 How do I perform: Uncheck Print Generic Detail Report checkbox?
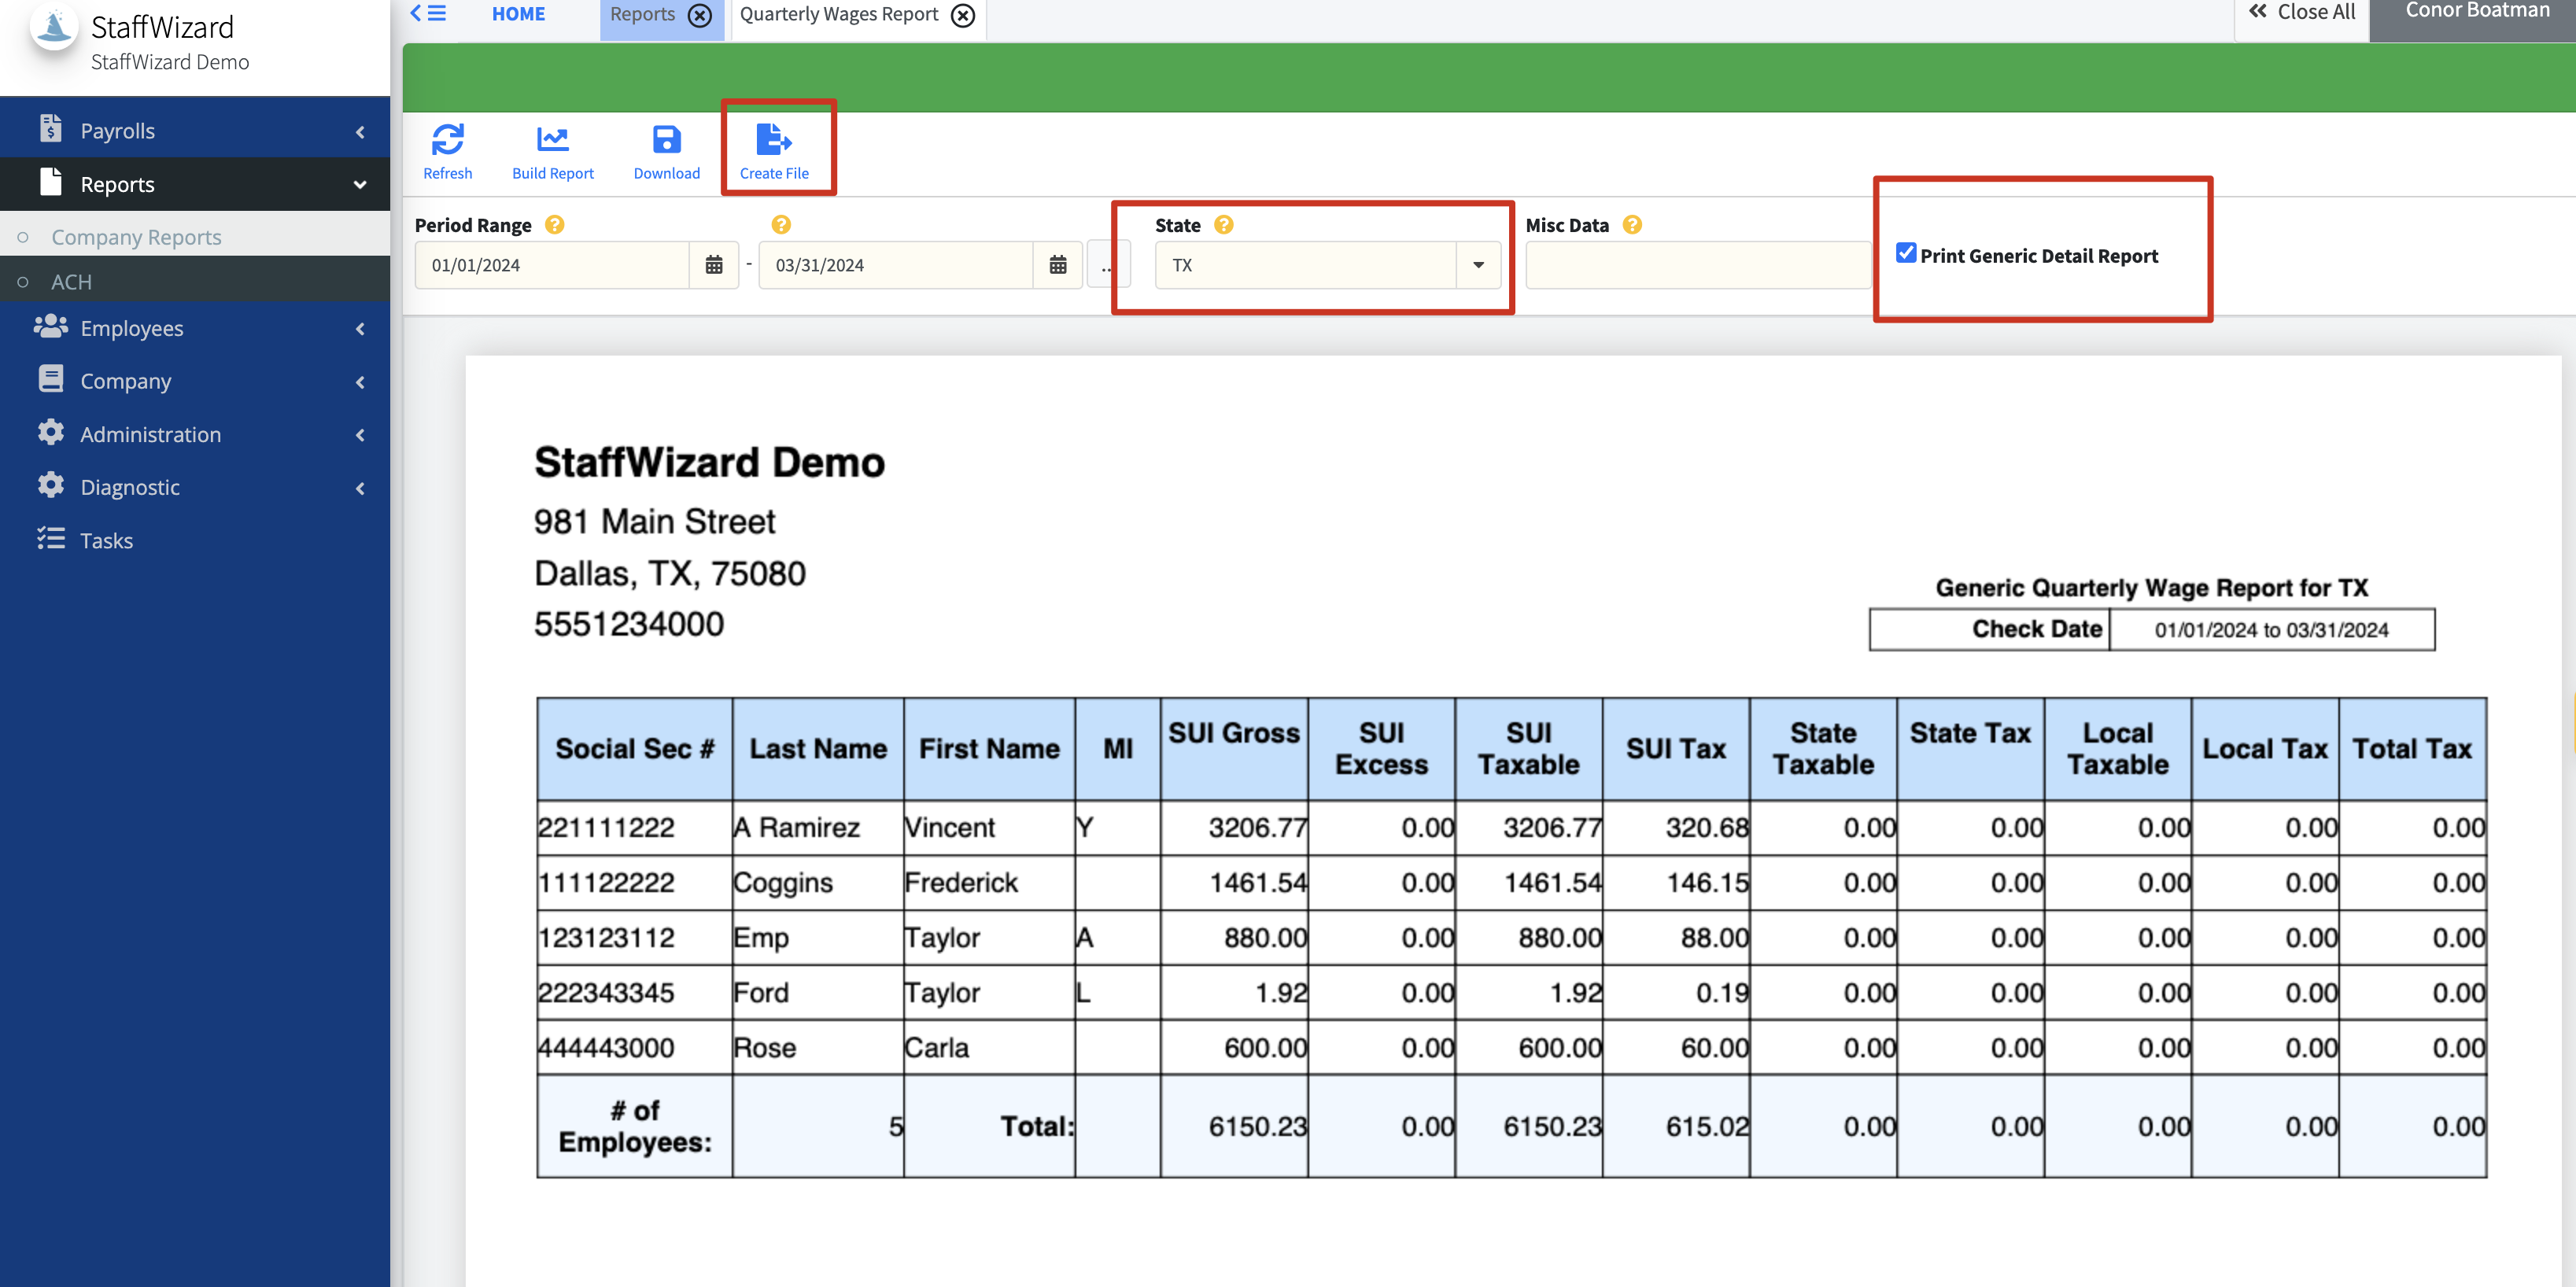pos(1905,253)
